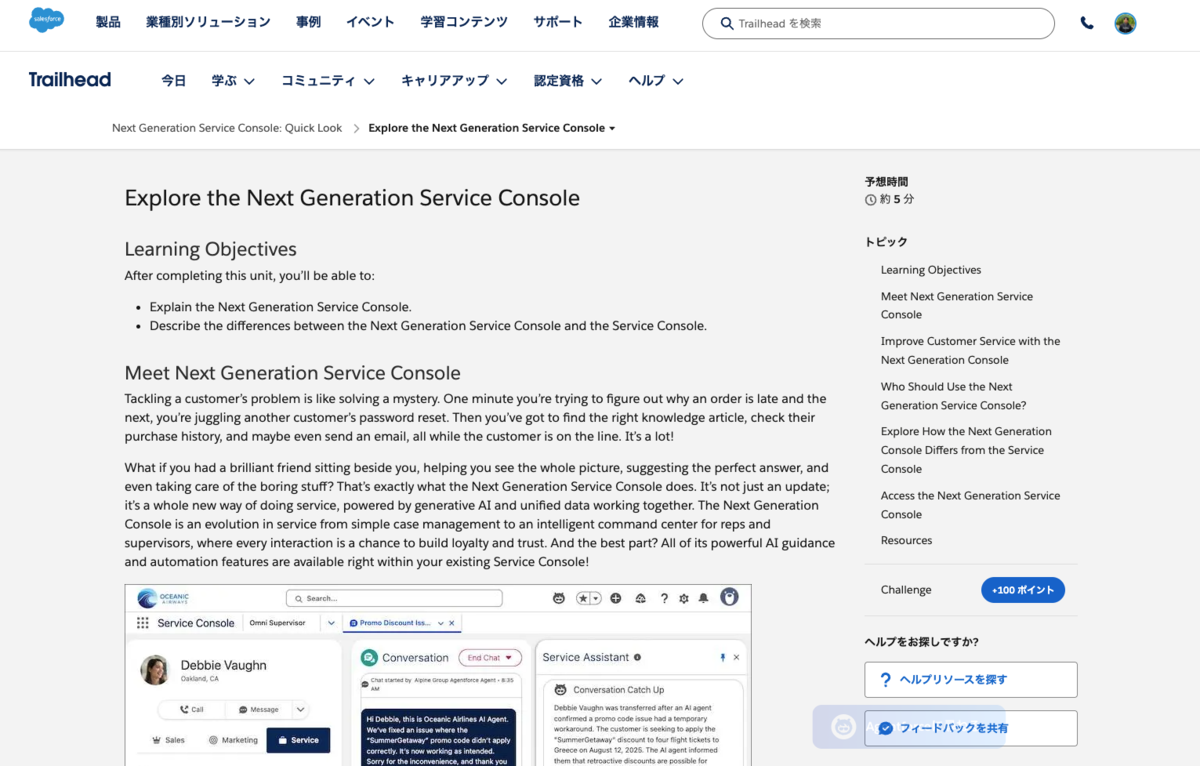Image resolution: width=1200 pixels, height=766 pixels.
Task: Jump to Improve Customer Service topic
Action: (970, 350)
